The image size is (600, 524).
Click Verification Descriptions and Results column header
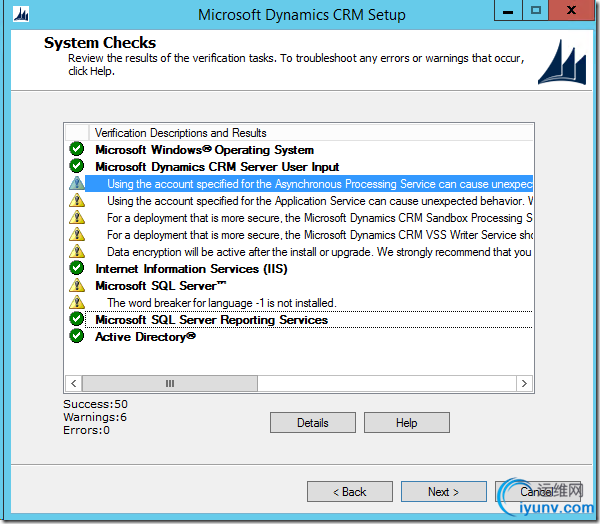(311, 133)
